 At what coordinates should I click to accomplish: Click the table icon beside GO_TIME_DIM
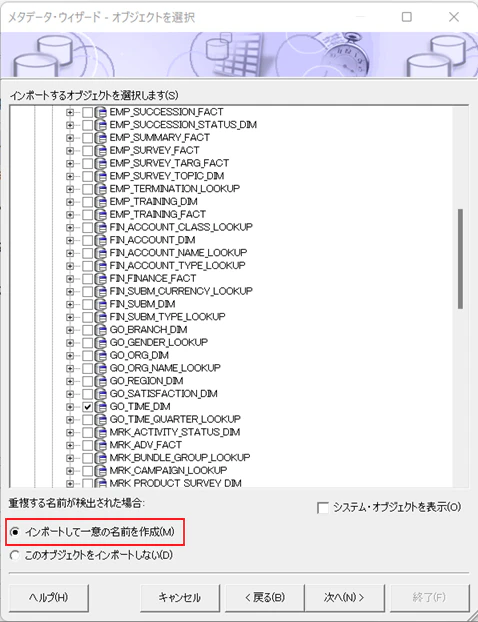[x=101, y=407]
